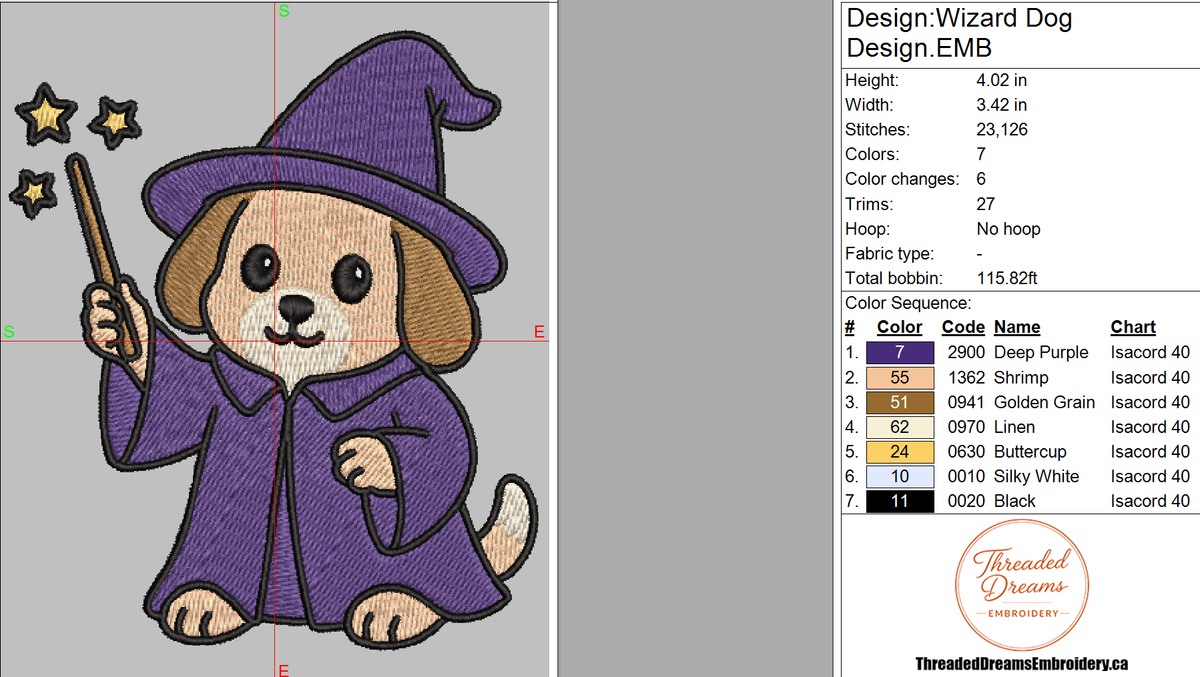Click the Colors count value '7'
Viewport: 1200px width, 677px height.
(981, 154)
